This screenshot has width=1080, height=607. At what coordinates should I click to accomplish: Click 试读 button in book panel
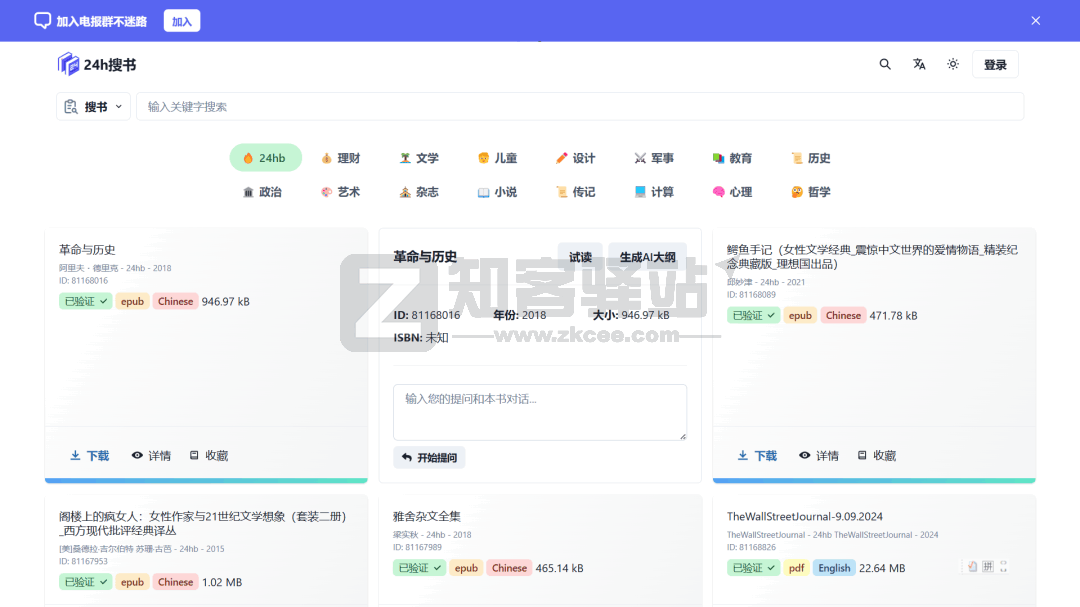[580, 257]
